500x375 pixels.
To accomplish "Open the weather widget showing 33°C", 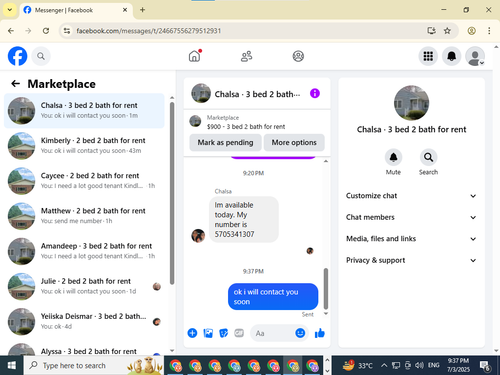I will coord(358,365).
